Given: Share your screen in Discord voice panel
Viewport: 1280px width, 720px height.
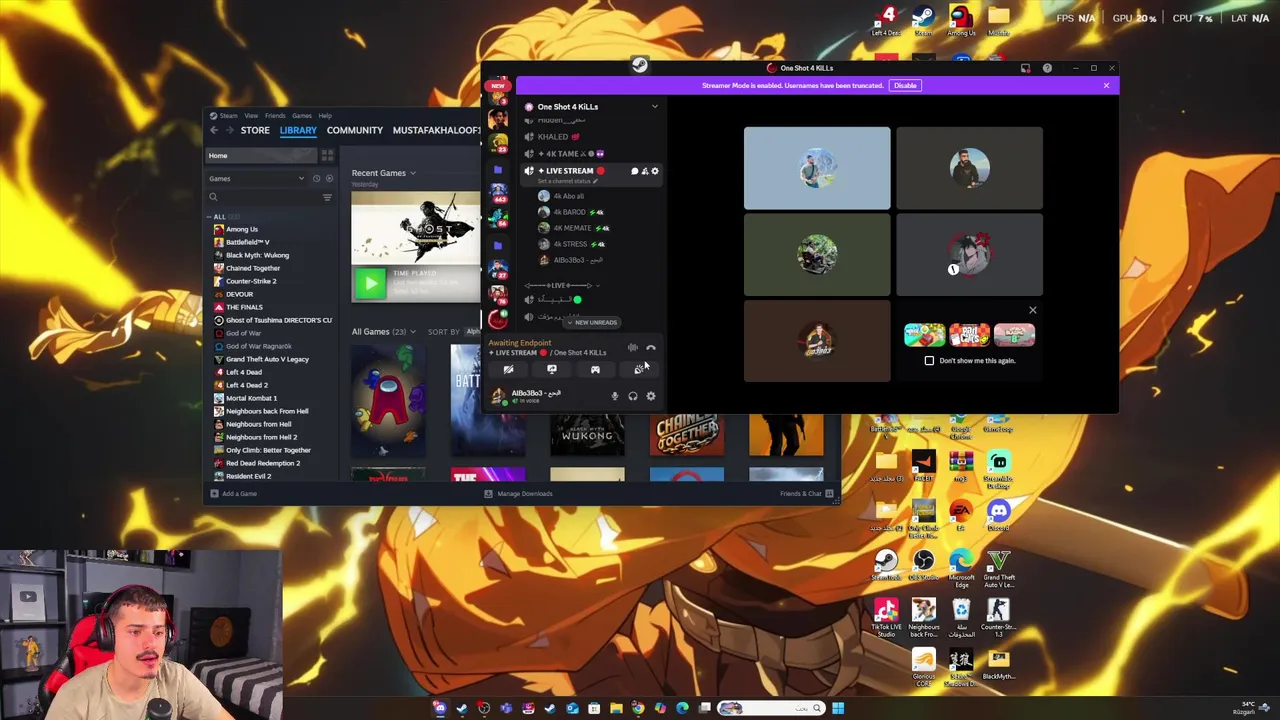Looking at the screenshot, I should click(x=552, y=370).
